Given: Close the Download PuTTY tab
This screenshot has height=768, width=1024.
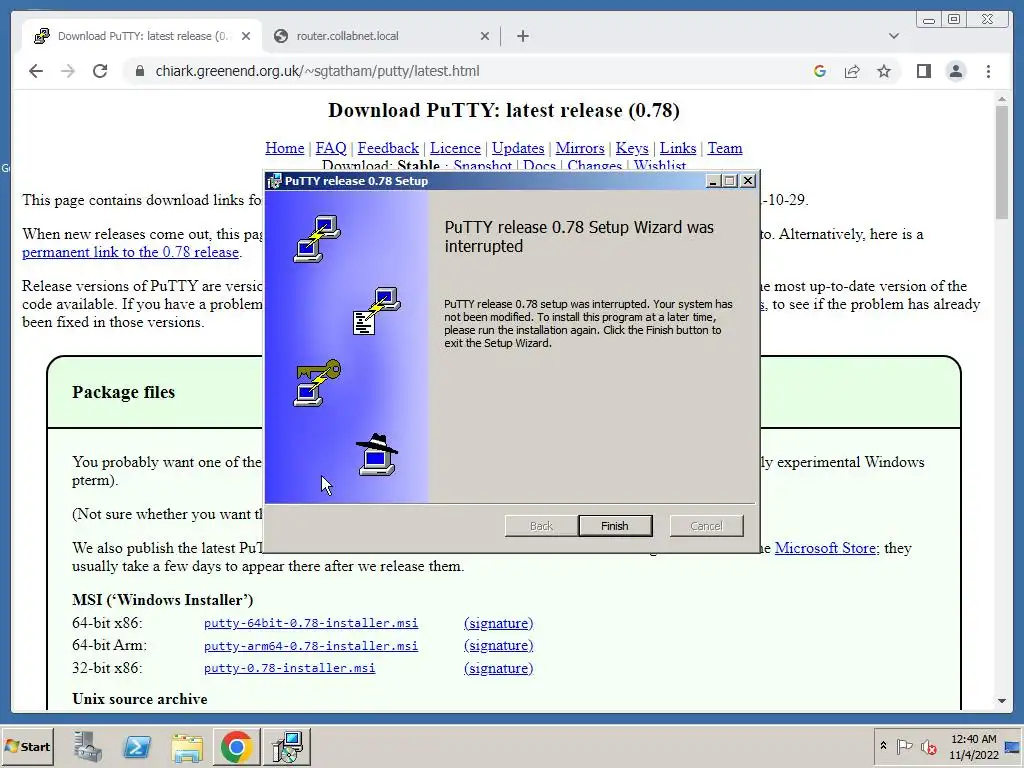Looking at the screenshot, I should point(246,36).
